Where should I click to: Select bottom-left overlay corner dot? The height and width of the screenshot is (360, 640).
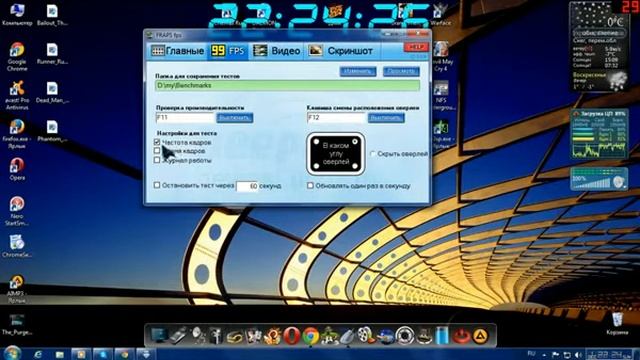tap(316, 166)
